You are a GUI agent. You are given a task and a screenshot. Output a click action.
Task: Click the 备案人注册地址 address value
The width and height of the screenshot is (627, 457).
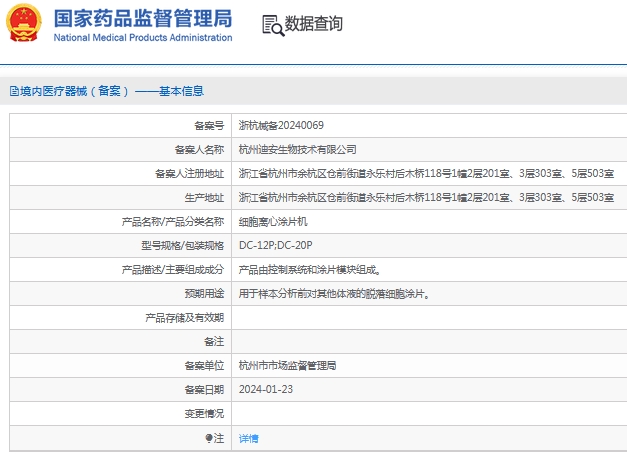[x=426, y=174]
